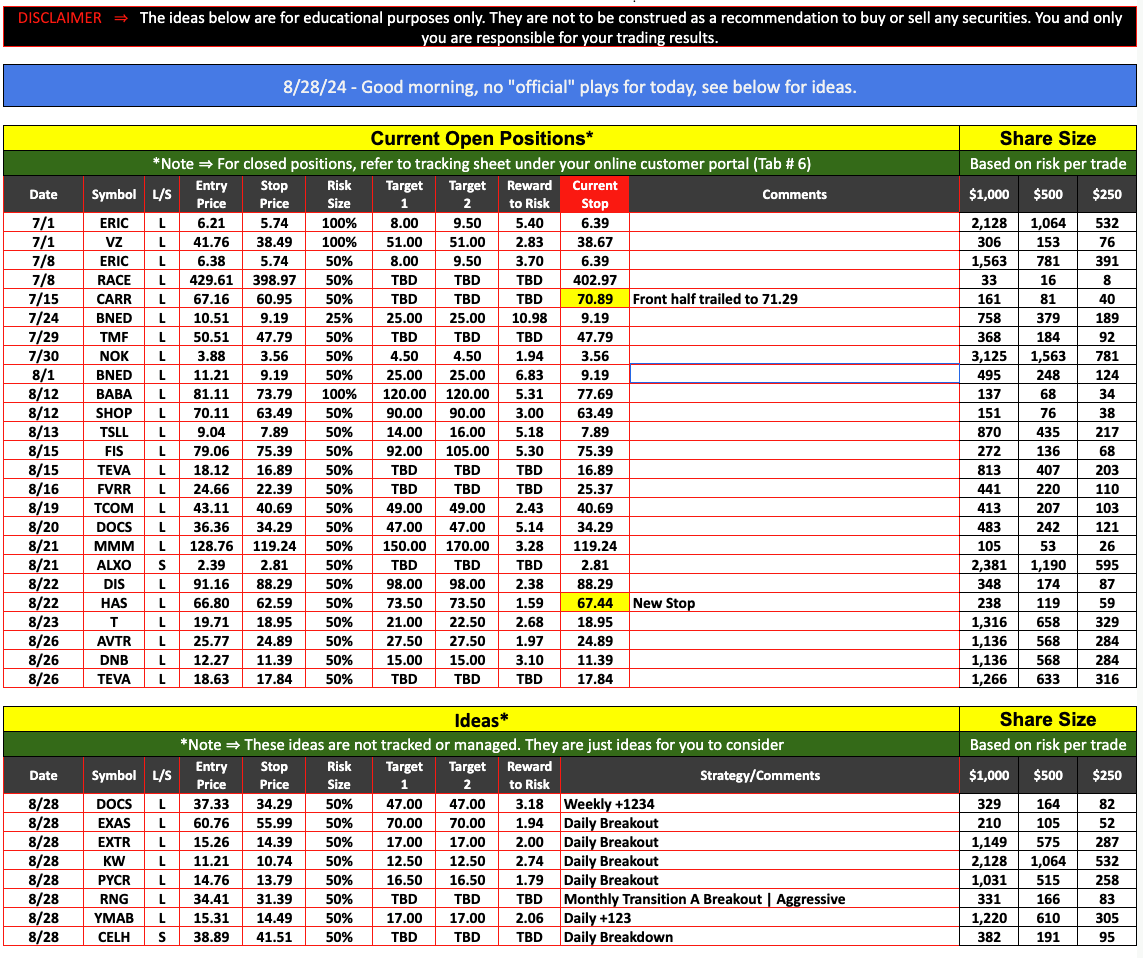
Task: Click the red DISCLAIMER banner text
Action: pos(58,18)
